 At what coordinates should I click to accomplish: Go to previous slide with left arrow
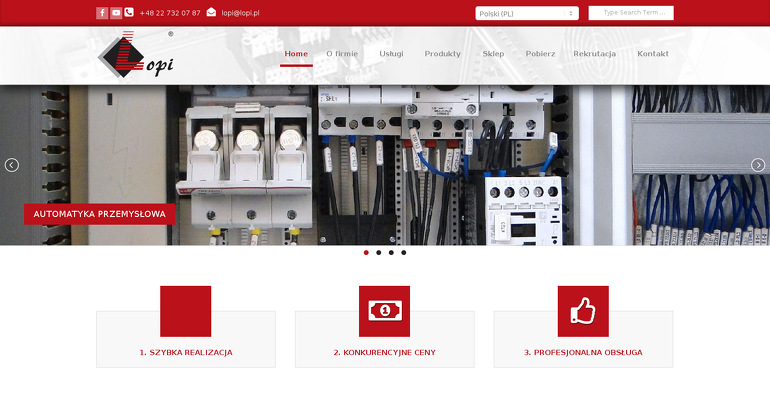click(12, 165)
